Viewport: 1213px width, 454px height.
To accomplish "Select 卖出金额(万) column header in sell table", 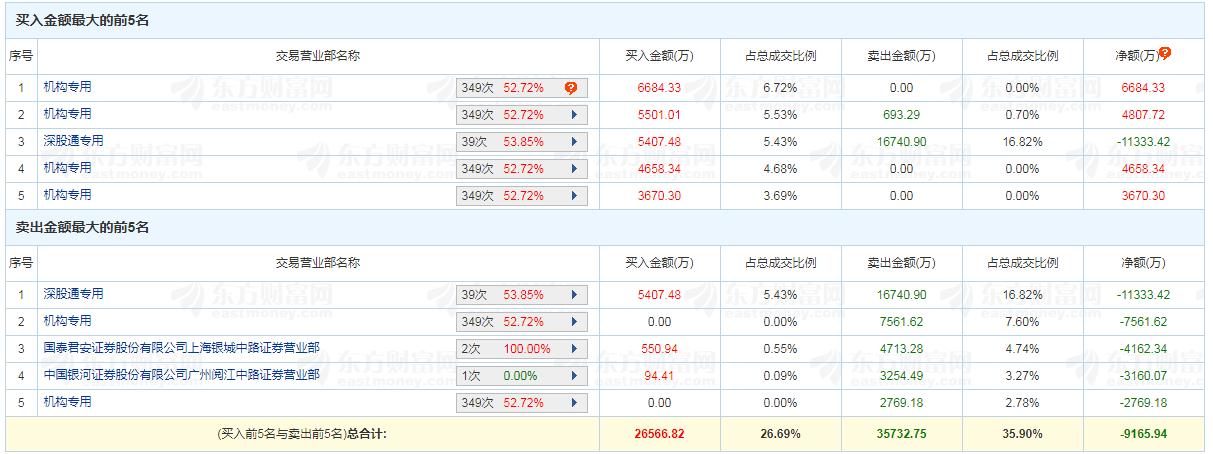I will [901, 263].
